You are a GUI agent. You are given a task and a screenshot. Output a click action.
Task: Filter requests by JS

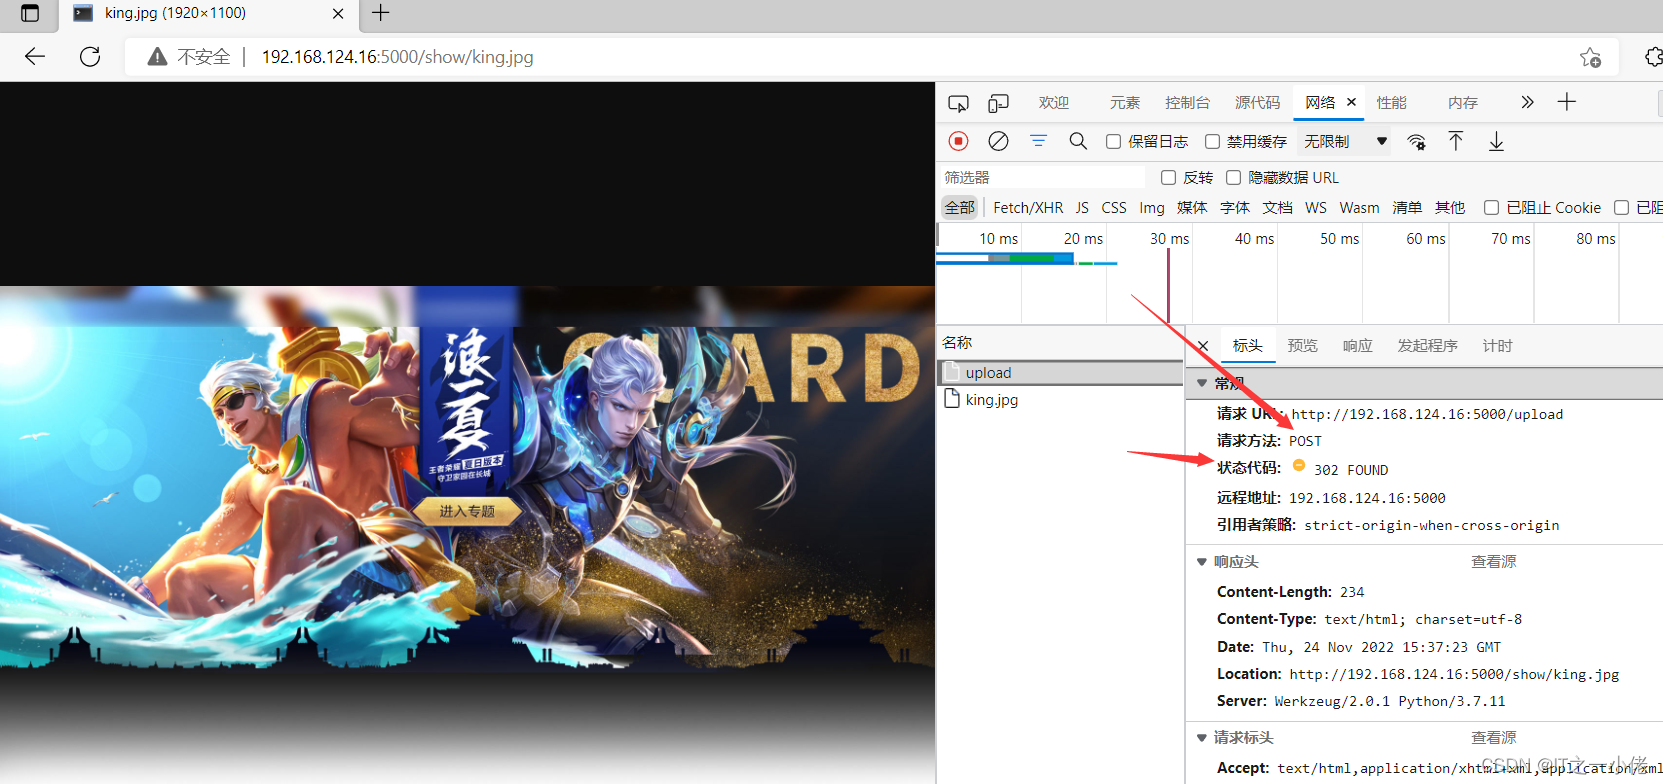(x=1082, y=208)
